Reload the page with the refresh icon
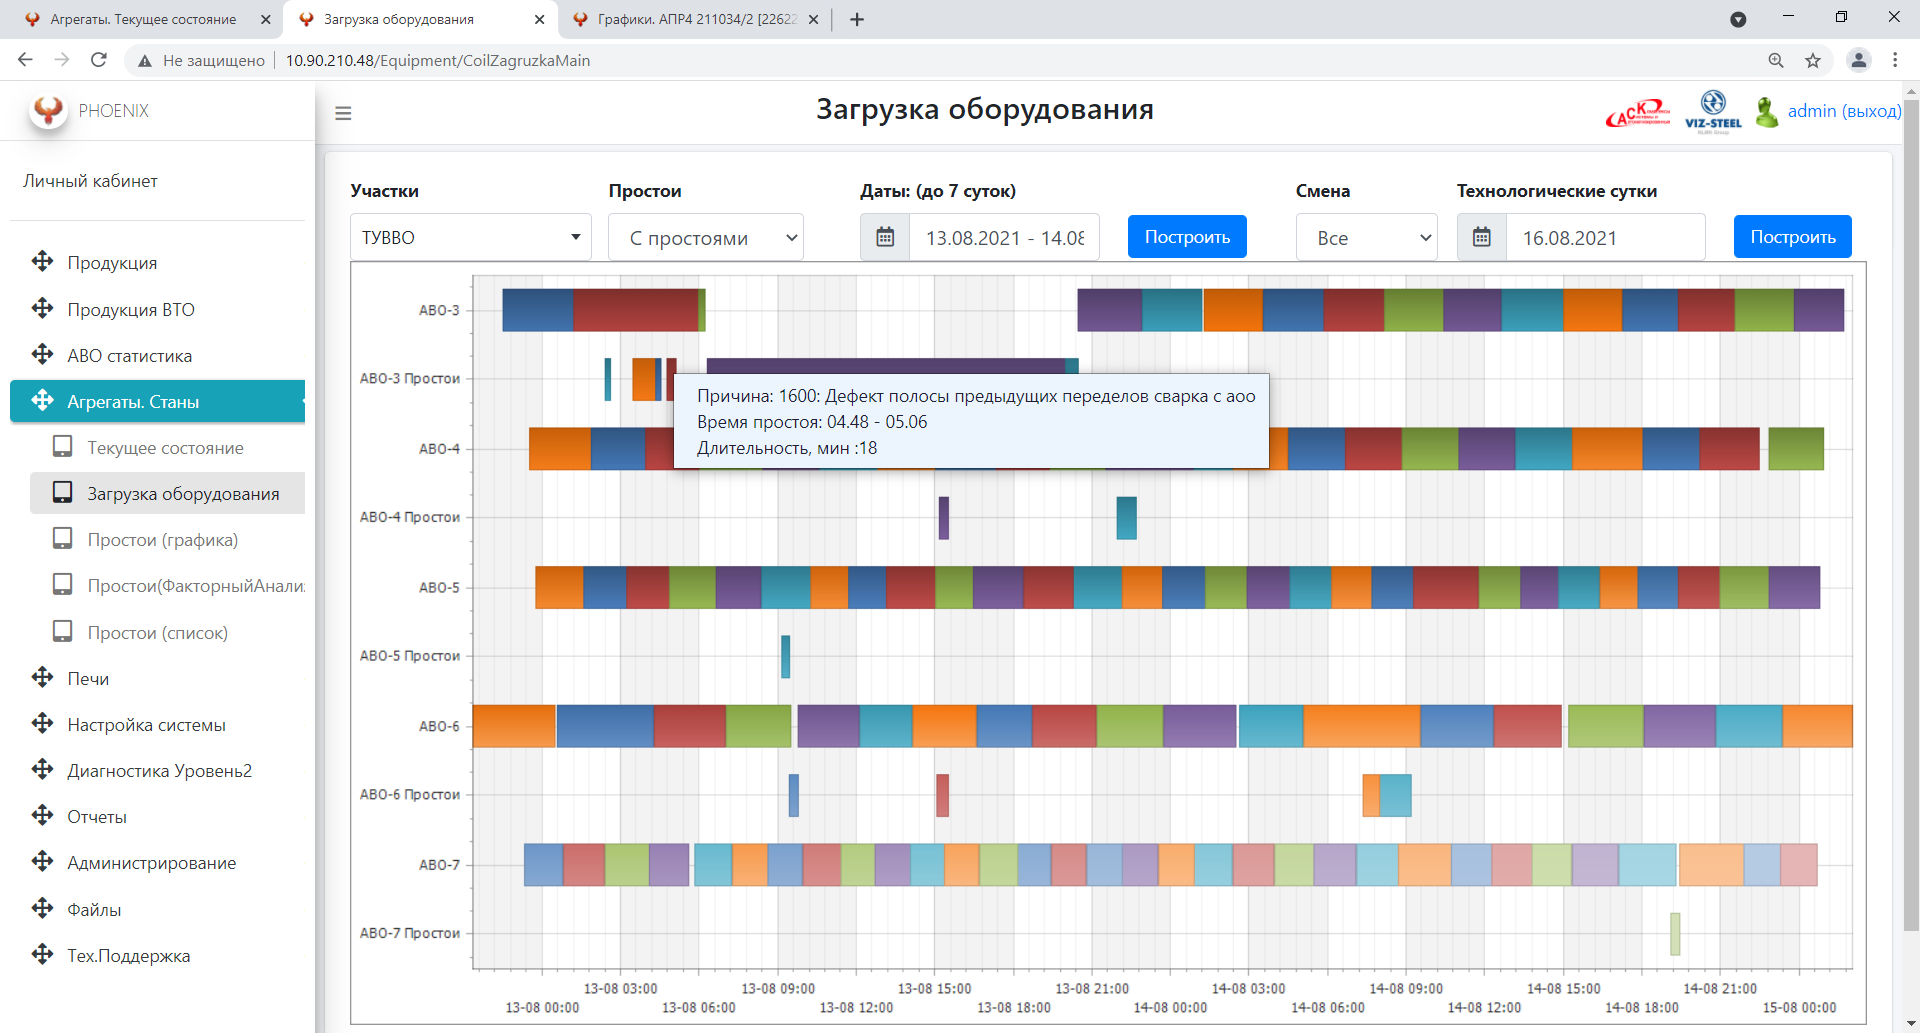This screenshot has height=1033, width=1920. 99,60
